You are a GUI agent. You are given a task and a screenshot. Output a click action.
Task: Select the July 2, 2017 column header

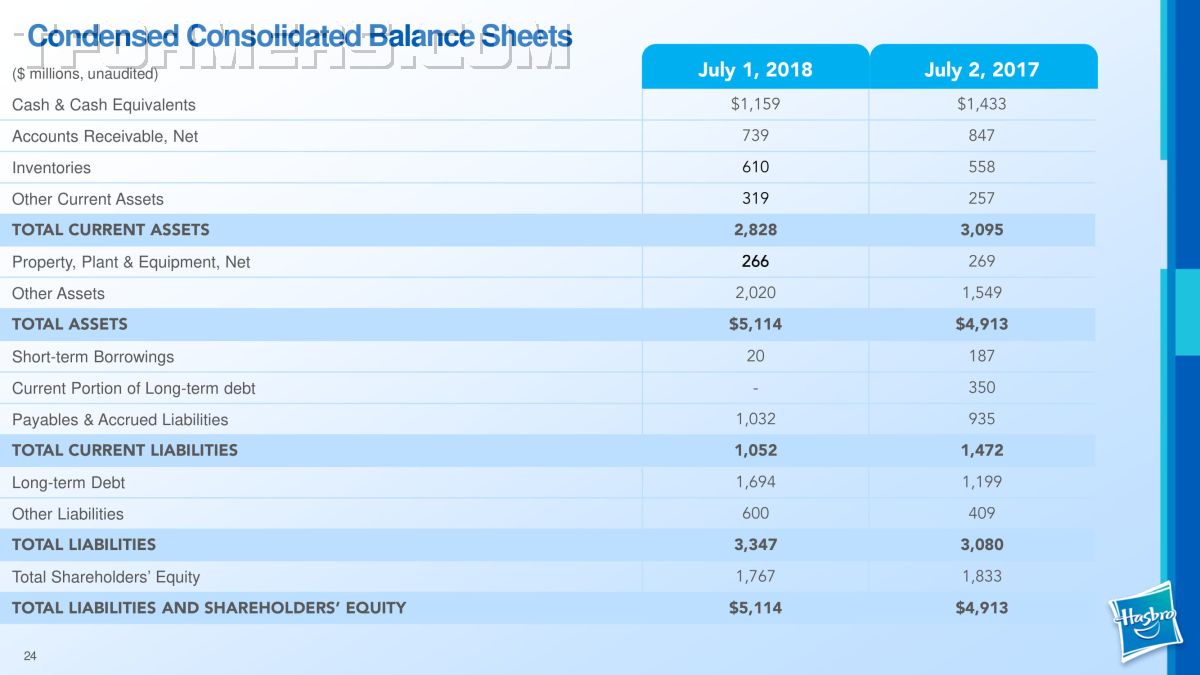coord(982,69)
